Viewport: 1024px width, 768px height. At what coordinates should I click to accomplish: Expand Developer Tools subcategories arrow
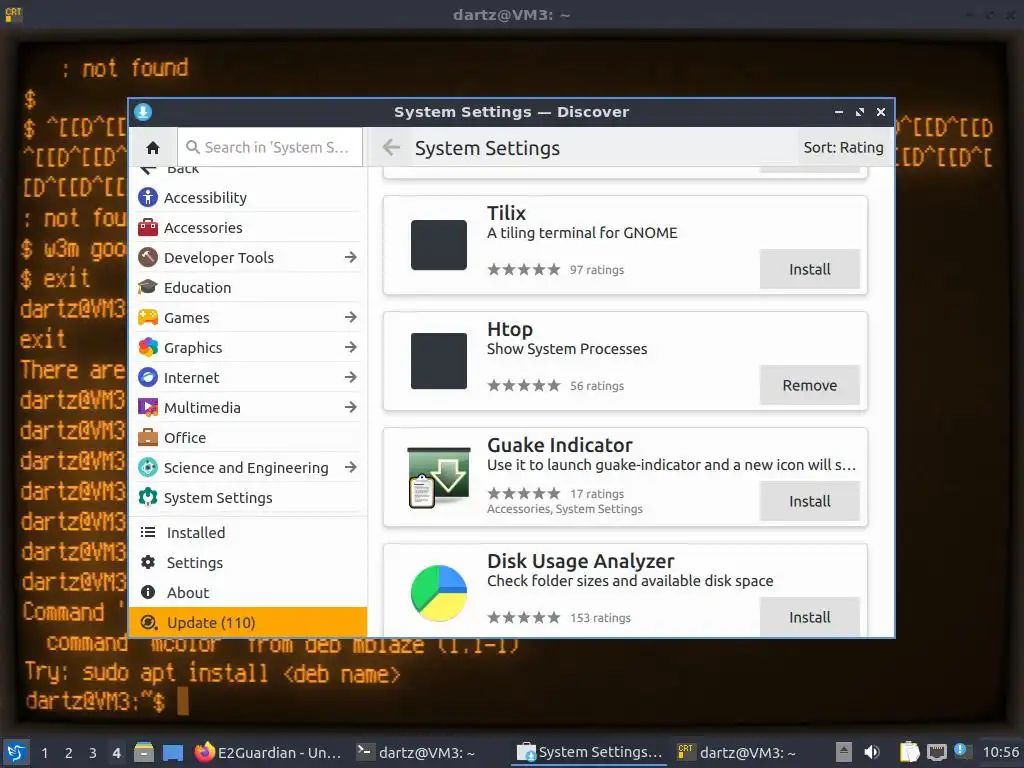coord(351,257)
